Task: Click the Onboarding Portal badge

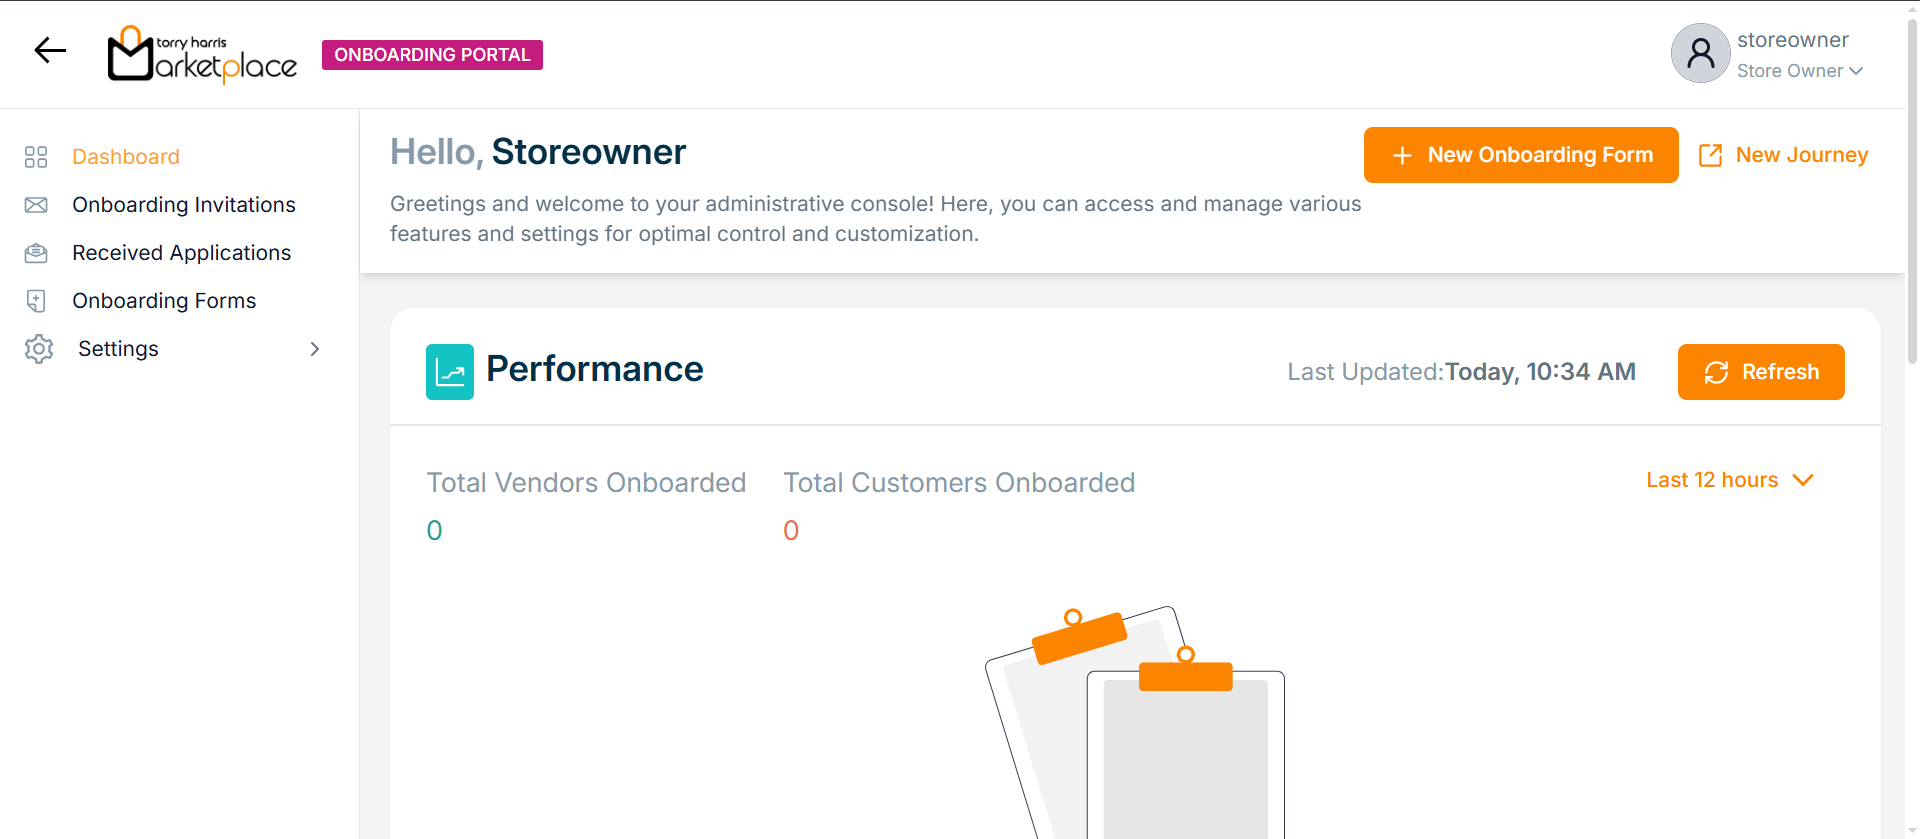Action: 432,55
